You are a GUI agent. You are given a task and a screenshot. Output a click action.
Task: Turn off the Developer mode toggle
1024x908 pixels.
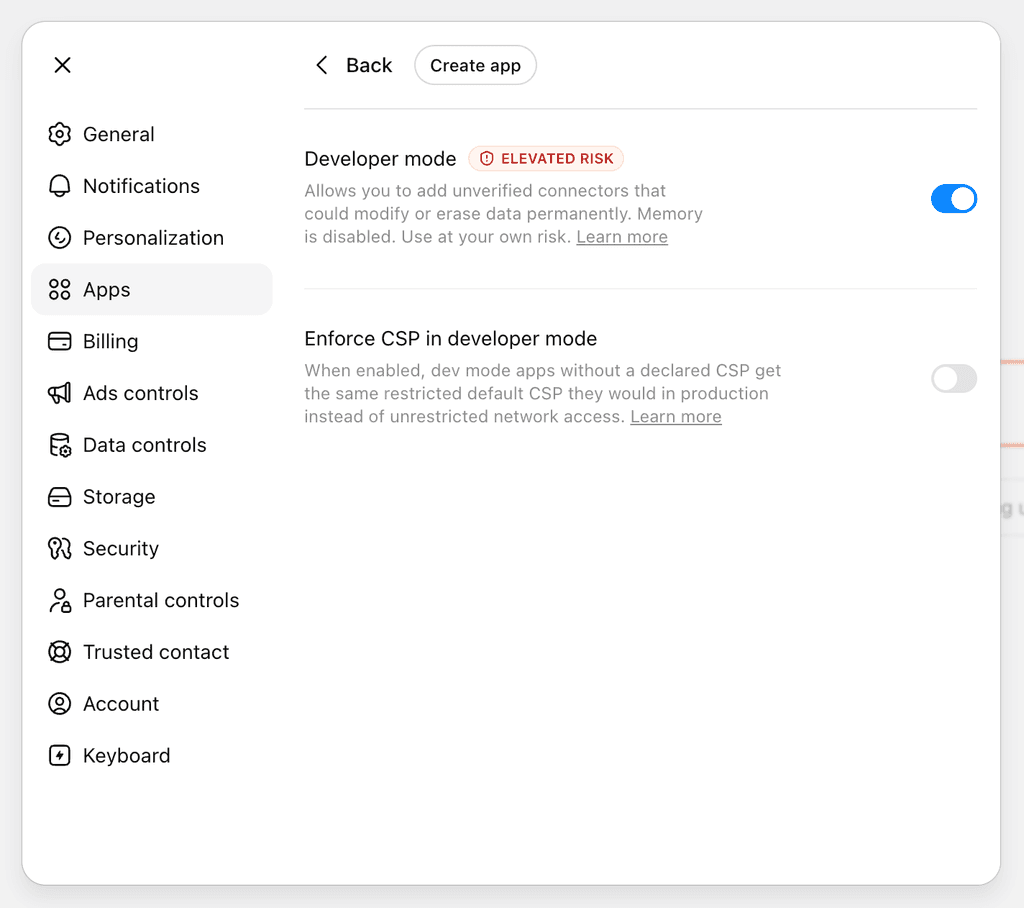point(953,199)
